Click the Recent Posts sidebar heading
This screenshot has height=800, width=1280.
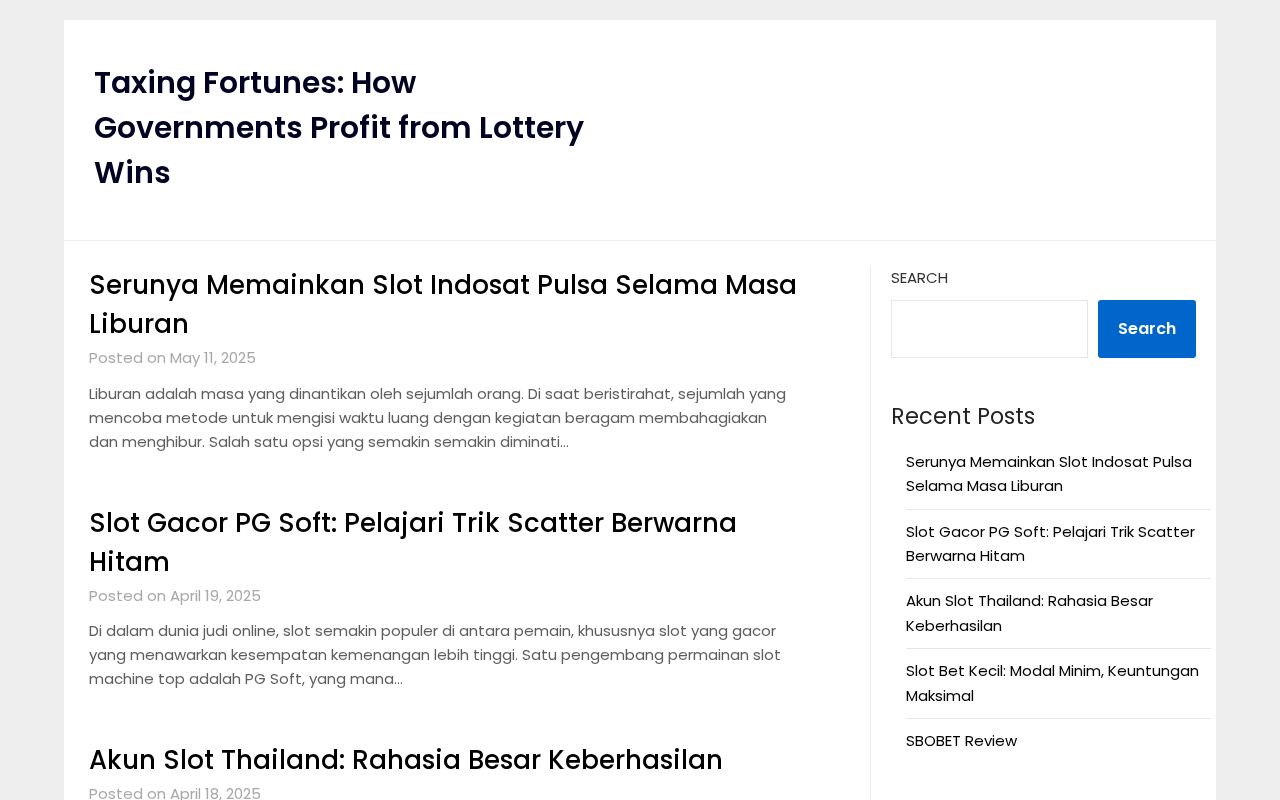pyautogui.click(x=963, y=416)
